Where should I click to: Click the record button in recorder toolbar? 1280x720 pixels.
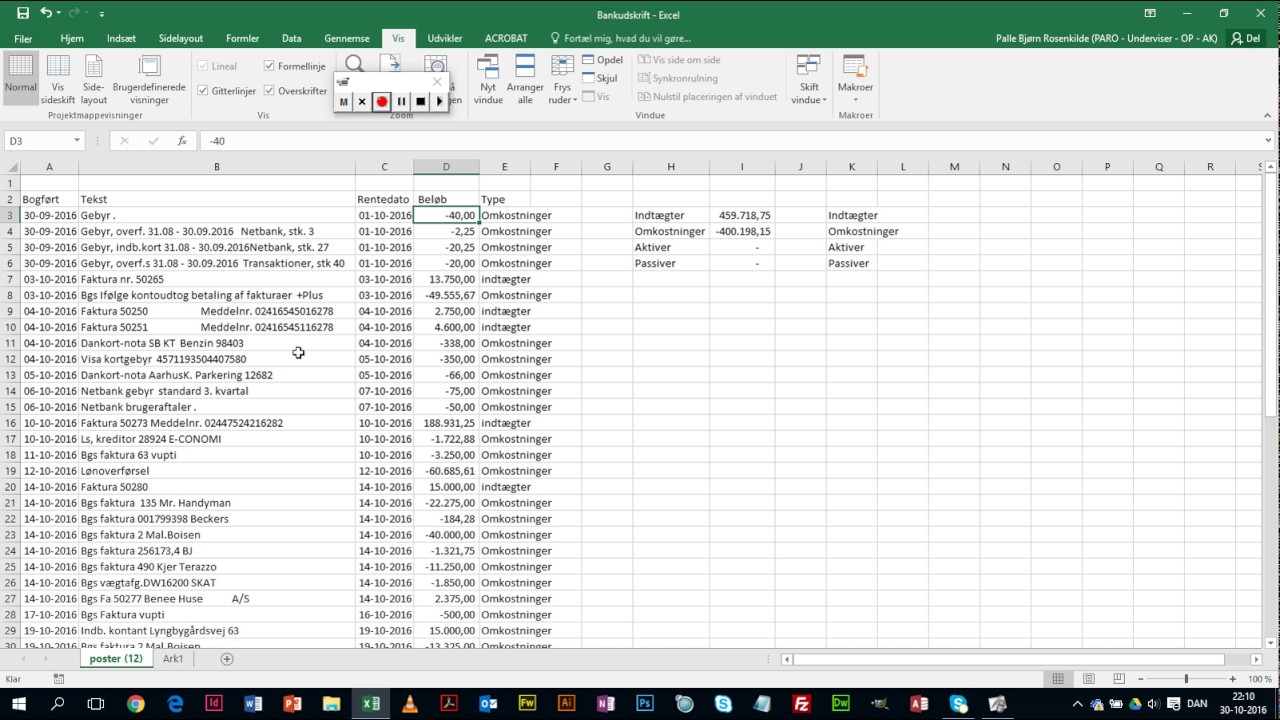tap(381, 101)
